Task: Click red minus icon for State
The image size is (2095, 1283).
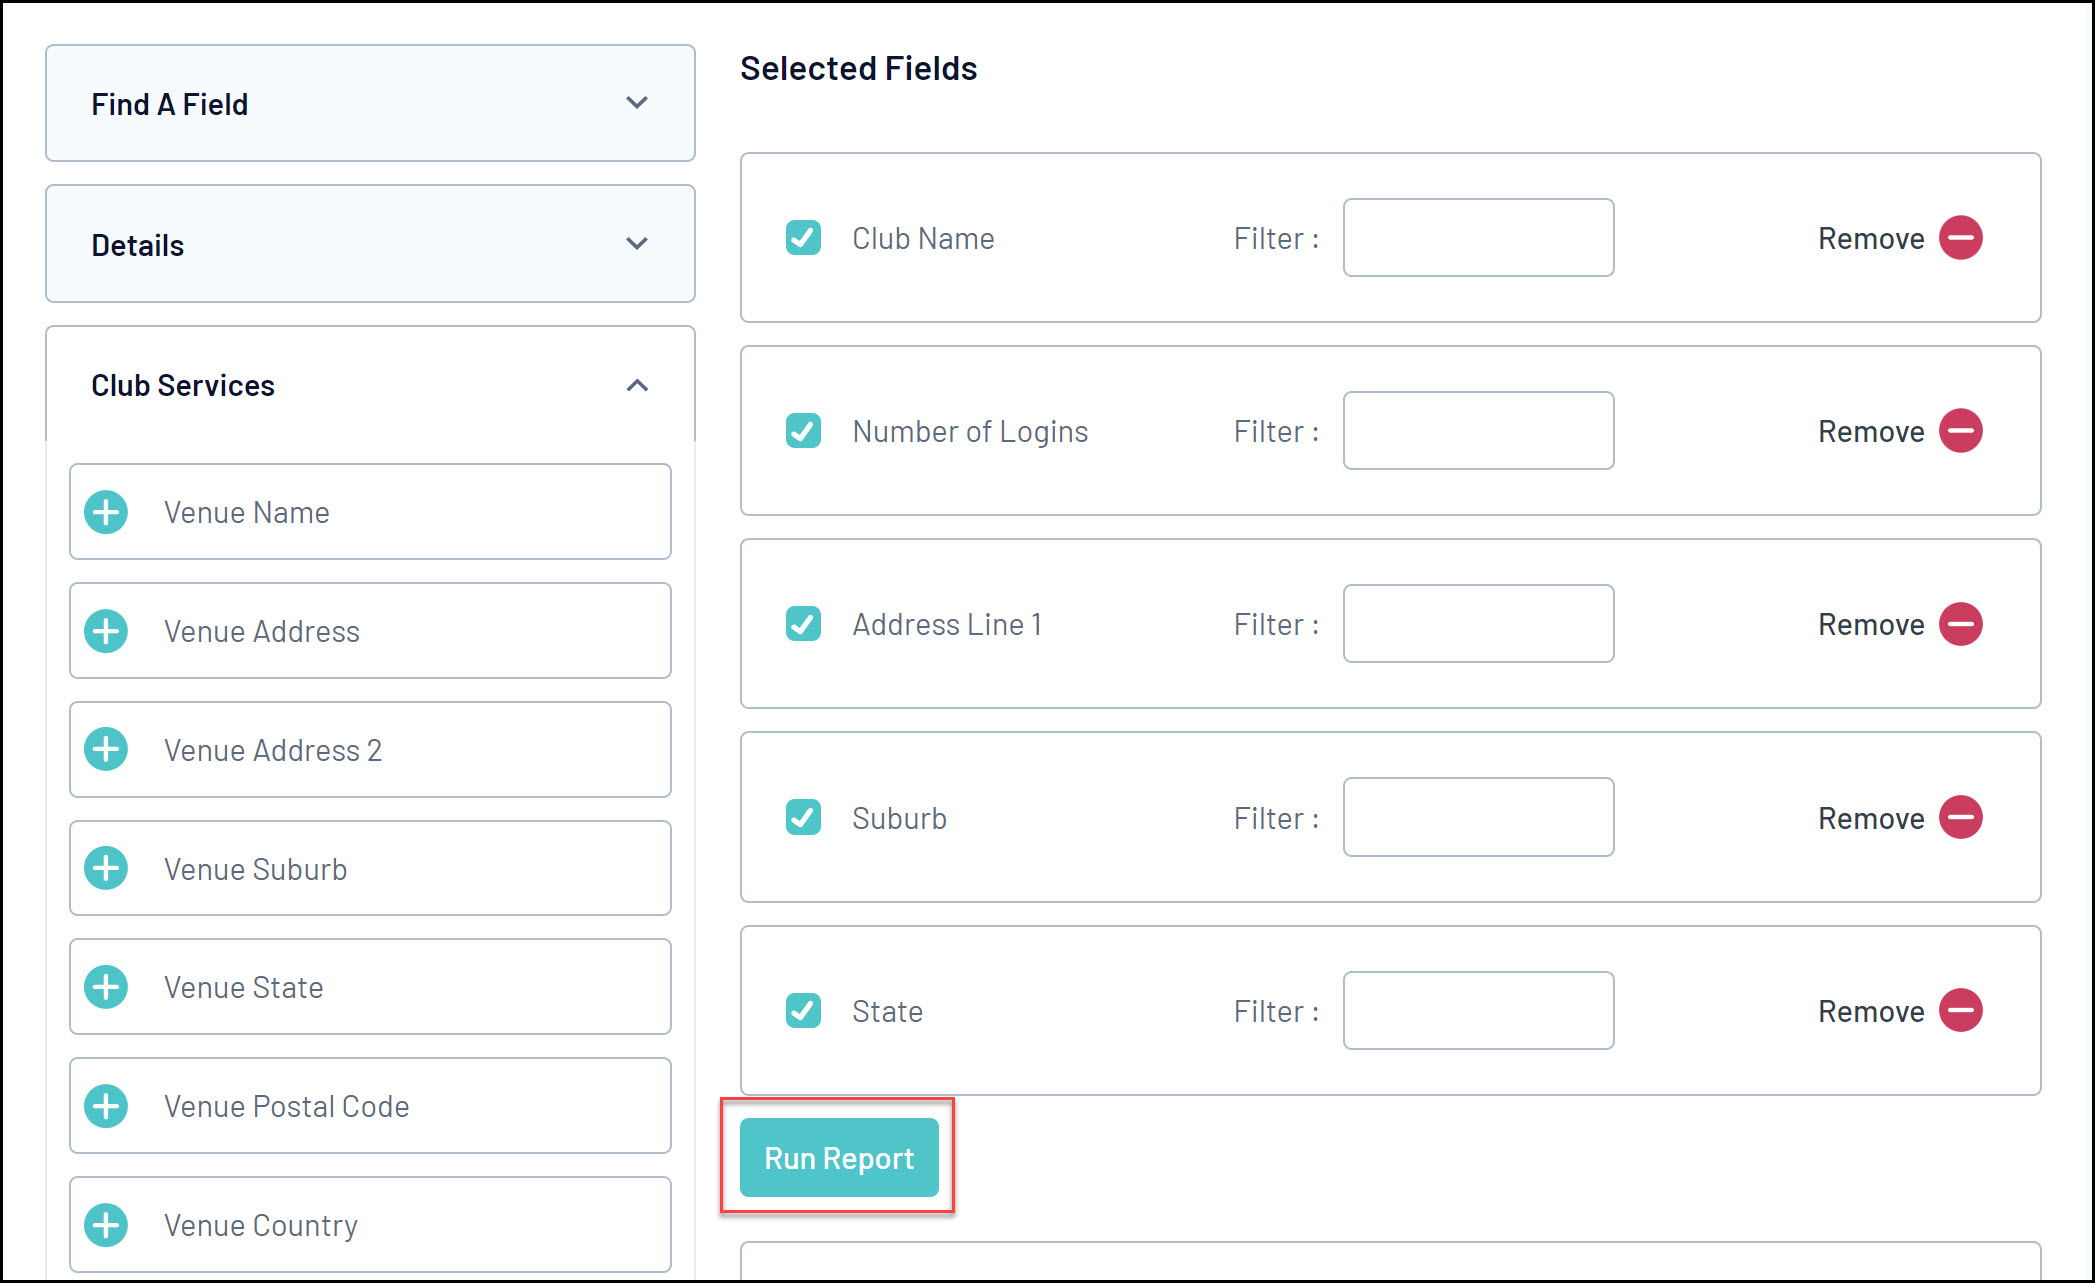Action: click(1960, 1010)
